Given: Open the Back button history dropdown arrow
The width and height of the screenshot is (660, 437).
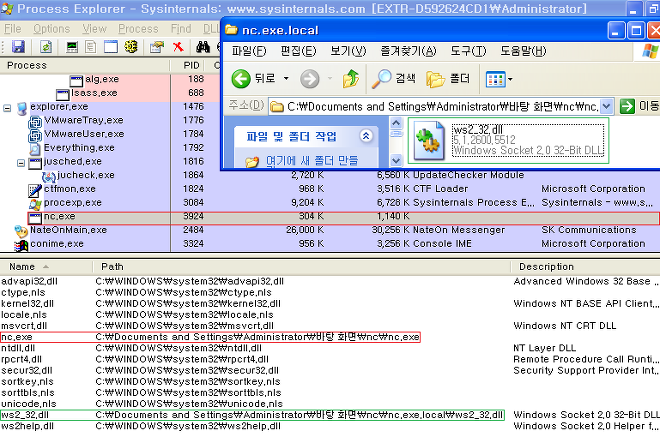Looking at the screenshot, I should click(286, 78).
